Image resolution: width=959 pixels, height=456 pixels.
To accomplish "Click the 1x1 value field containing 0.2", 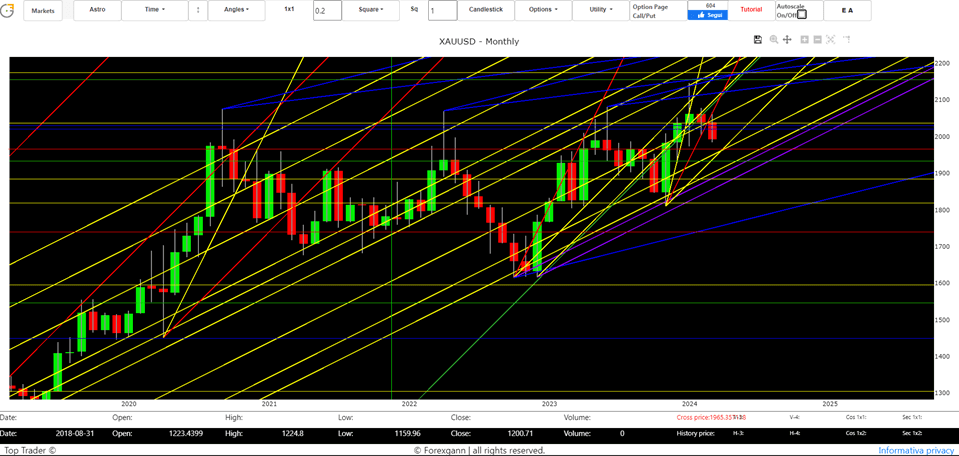I will pos(327,11).
